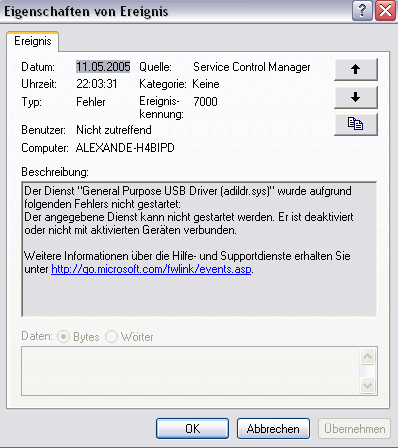The image size is (398, 448).
Task: Cancel with the Abbrechen button
Action: (x=273, y=429)
